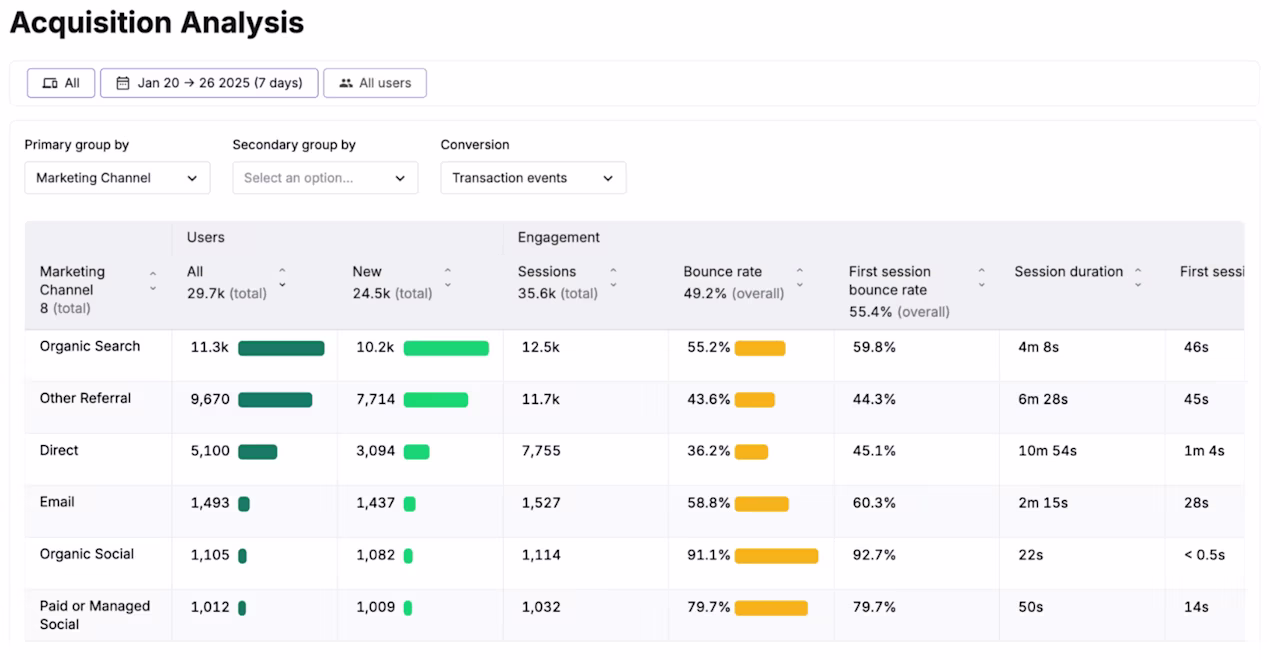Viewport: 1280px width, 660px height.
Task: Open the Jan 20 → 26 2025 date range
Action: (209, 83)
